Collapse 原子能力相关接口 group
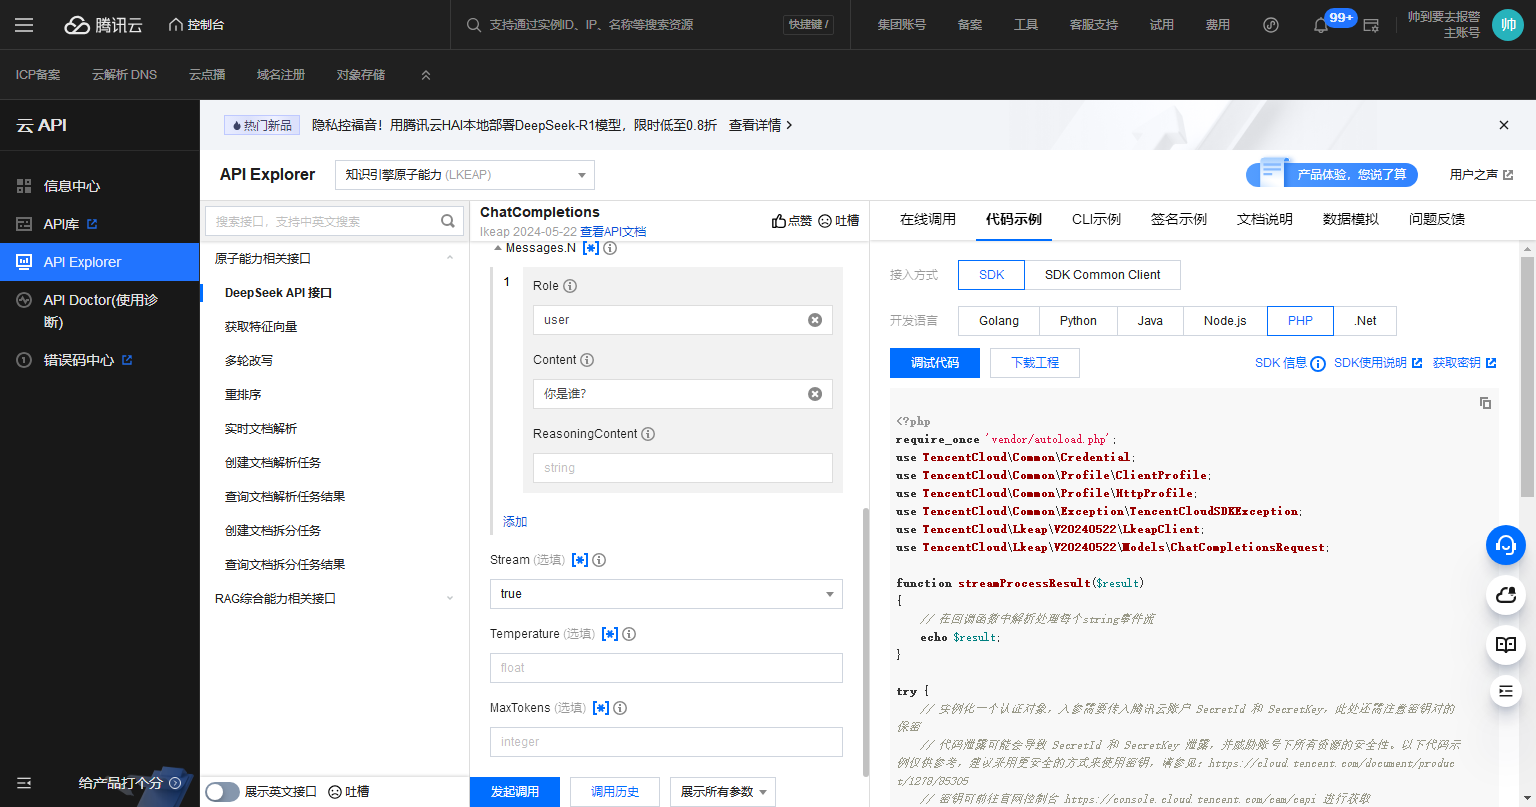Screen dimensions: 1536x807 click(449, 258)
